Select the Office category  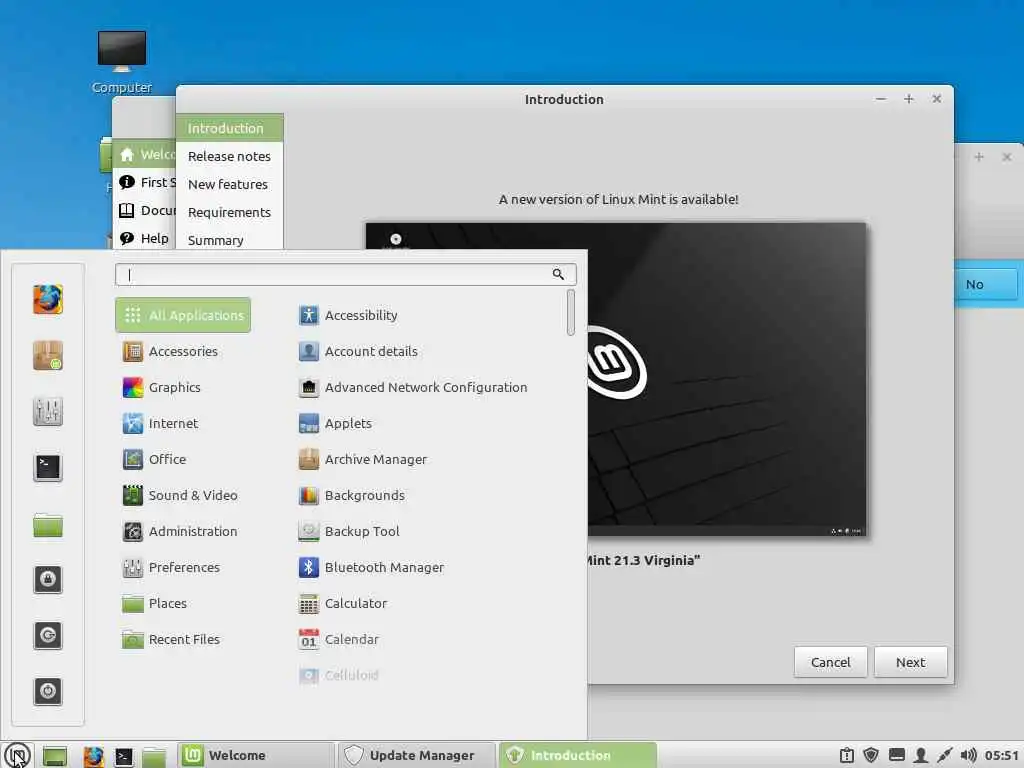pyautogui.click(x=154, y=459)
